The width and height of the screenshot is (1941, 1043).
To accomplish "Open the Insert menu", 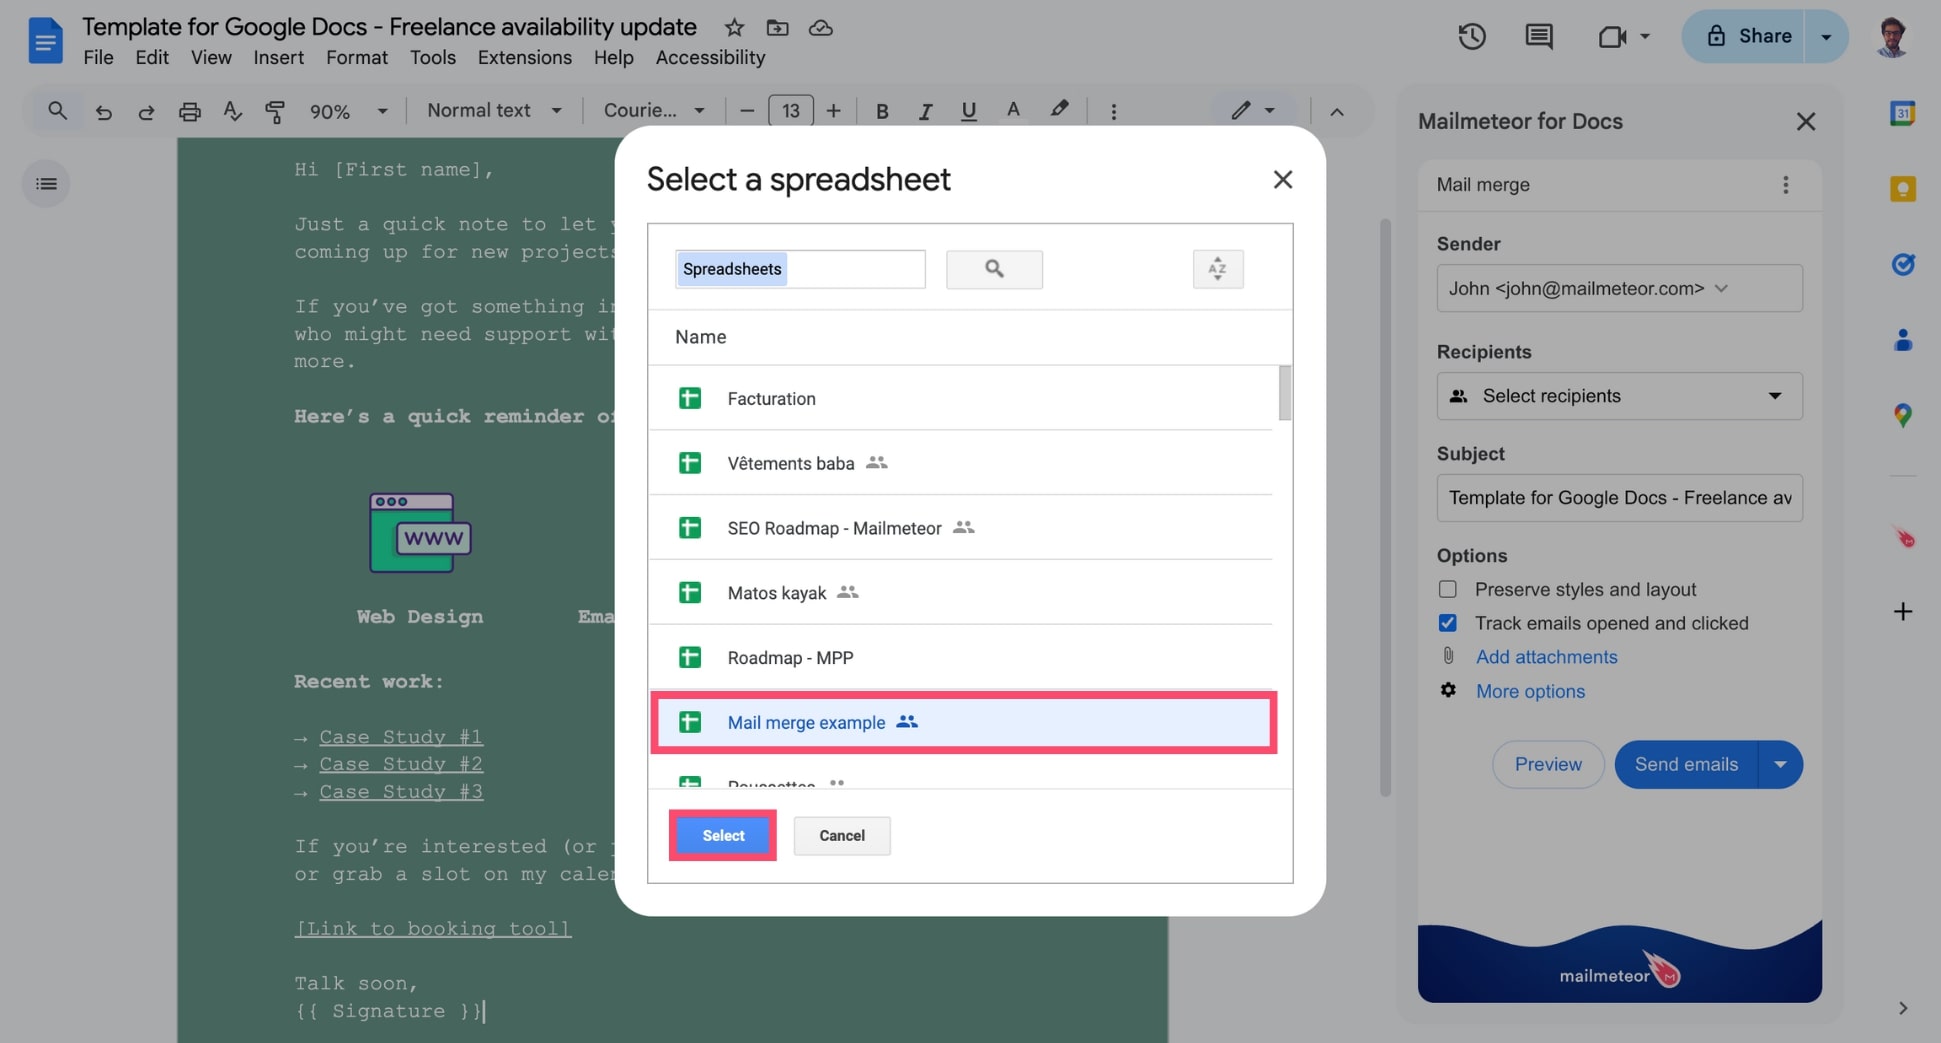I will click(278, 58).
